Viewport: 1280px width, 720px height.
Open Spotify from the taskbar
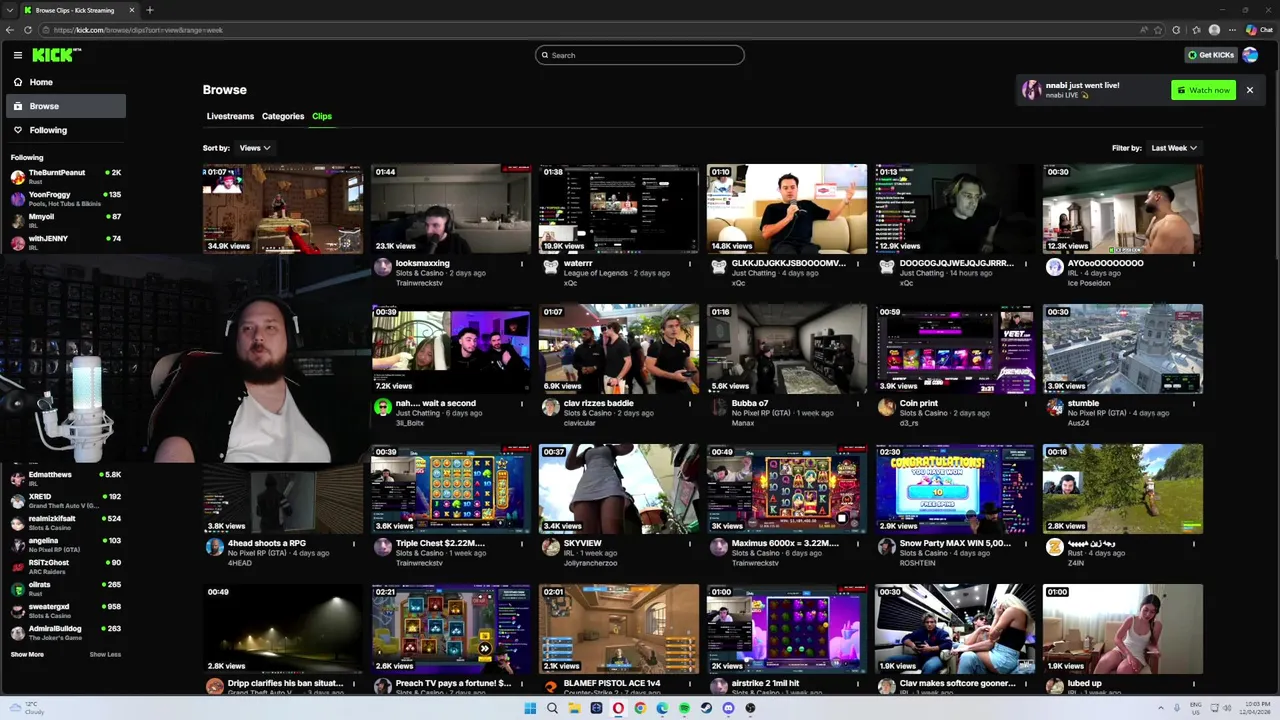coord(684,708)
